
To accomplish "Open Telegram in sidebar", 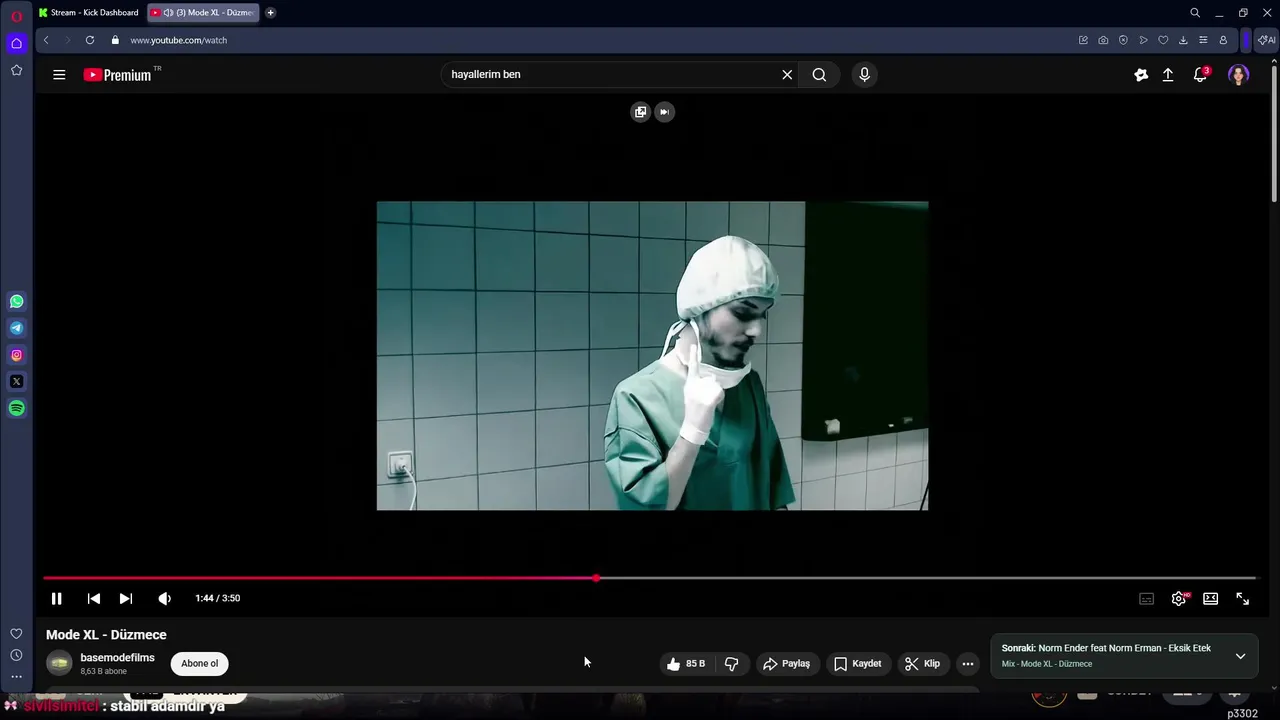I will (x=17, y=328).
